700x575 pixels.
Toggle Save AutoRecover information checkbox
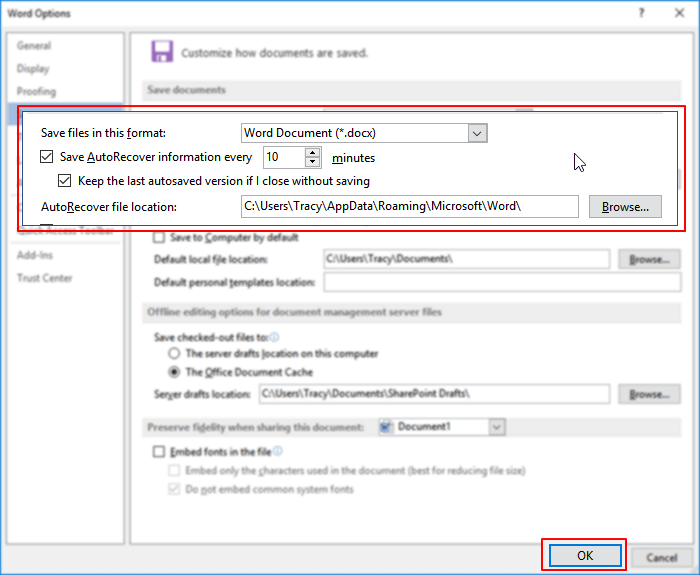coord(46,157)
